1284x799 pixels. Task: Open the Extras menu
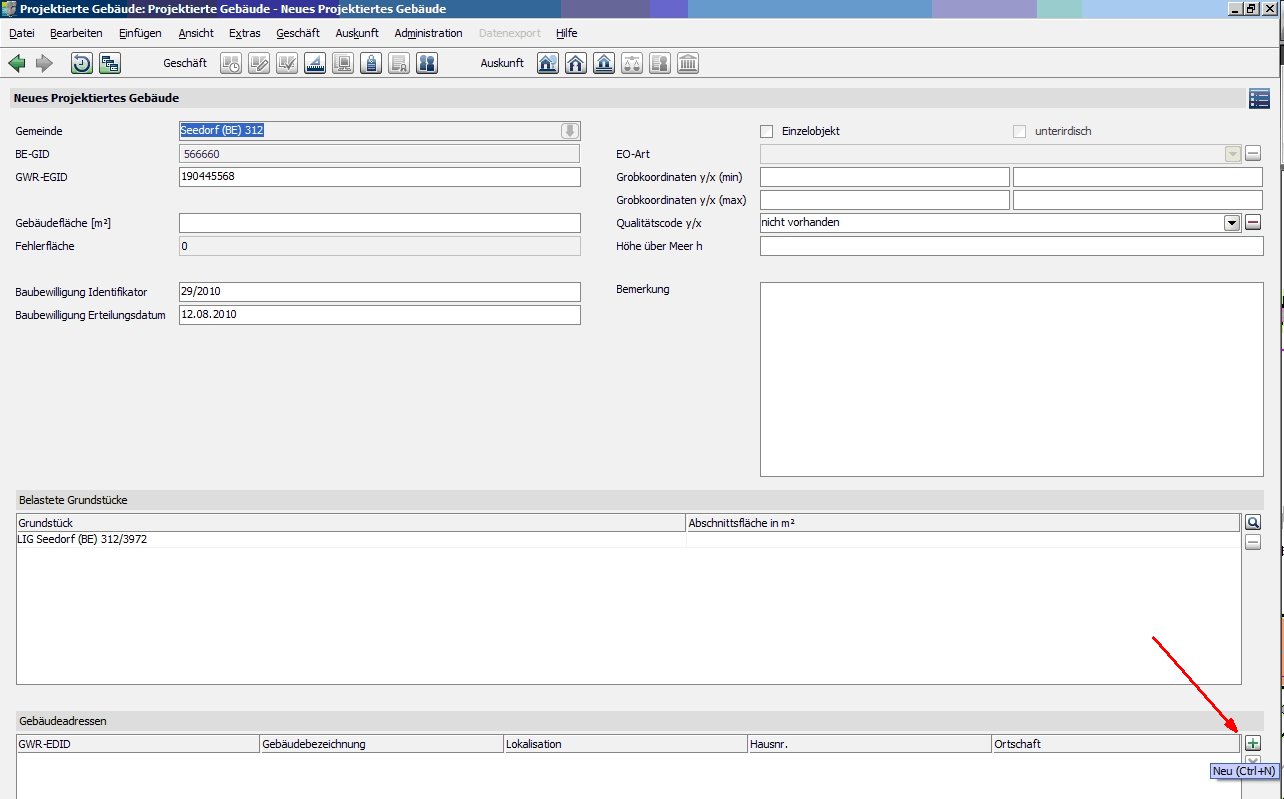[x=244, y=33]
